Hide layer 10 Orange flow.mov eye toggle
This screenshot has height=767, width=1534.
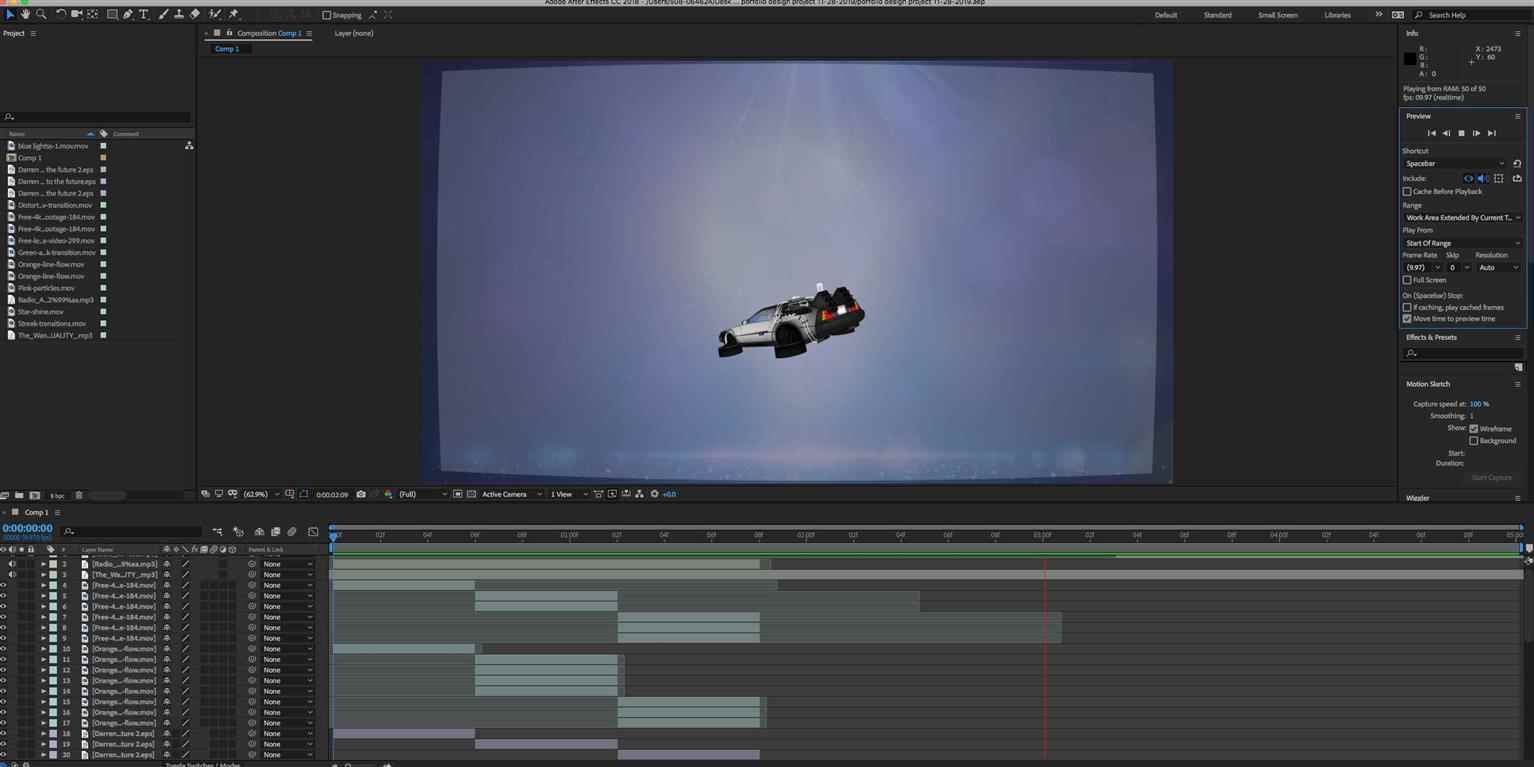click(x=3, y=649)
